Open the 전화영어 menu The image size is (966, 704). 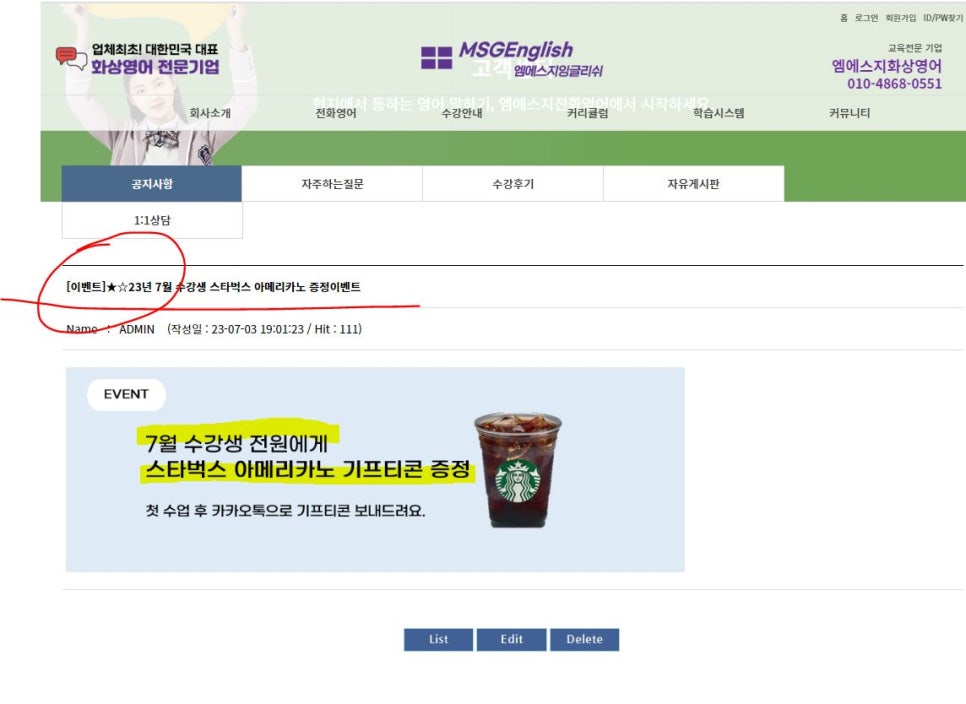336,113
